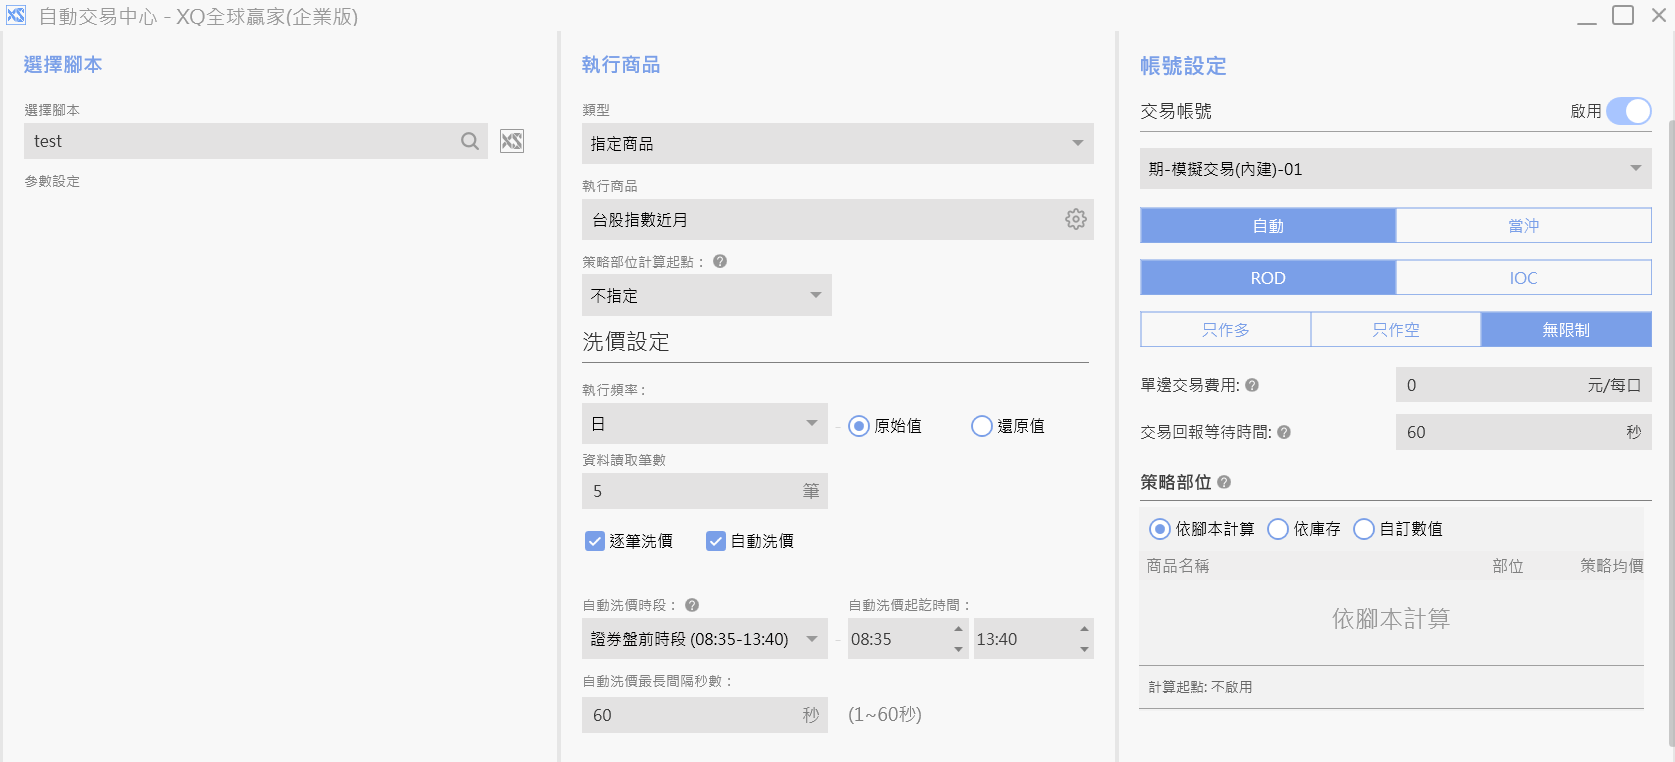Uncheck the 逐筆洗價 checkbox
The image size is (1675, 762).
click(595, 541)
